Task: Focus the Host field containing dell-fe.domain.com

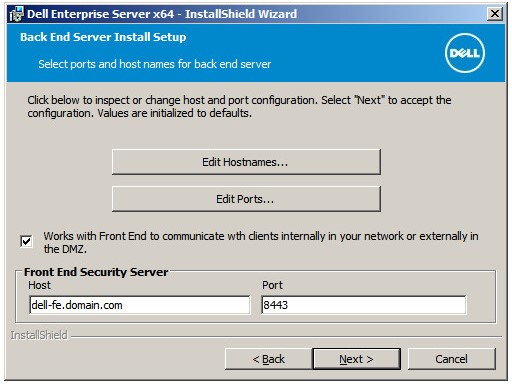Action: (140, 305)
